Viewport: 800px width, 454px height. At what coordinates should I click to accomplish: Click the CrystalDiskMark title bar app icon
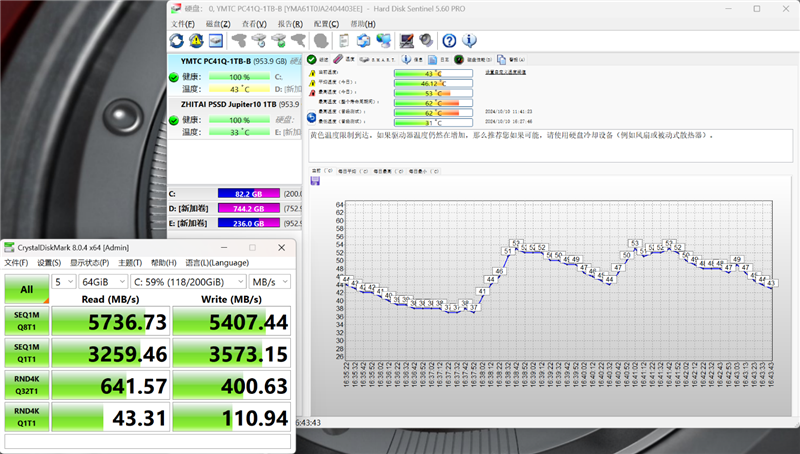coord(9,247)
